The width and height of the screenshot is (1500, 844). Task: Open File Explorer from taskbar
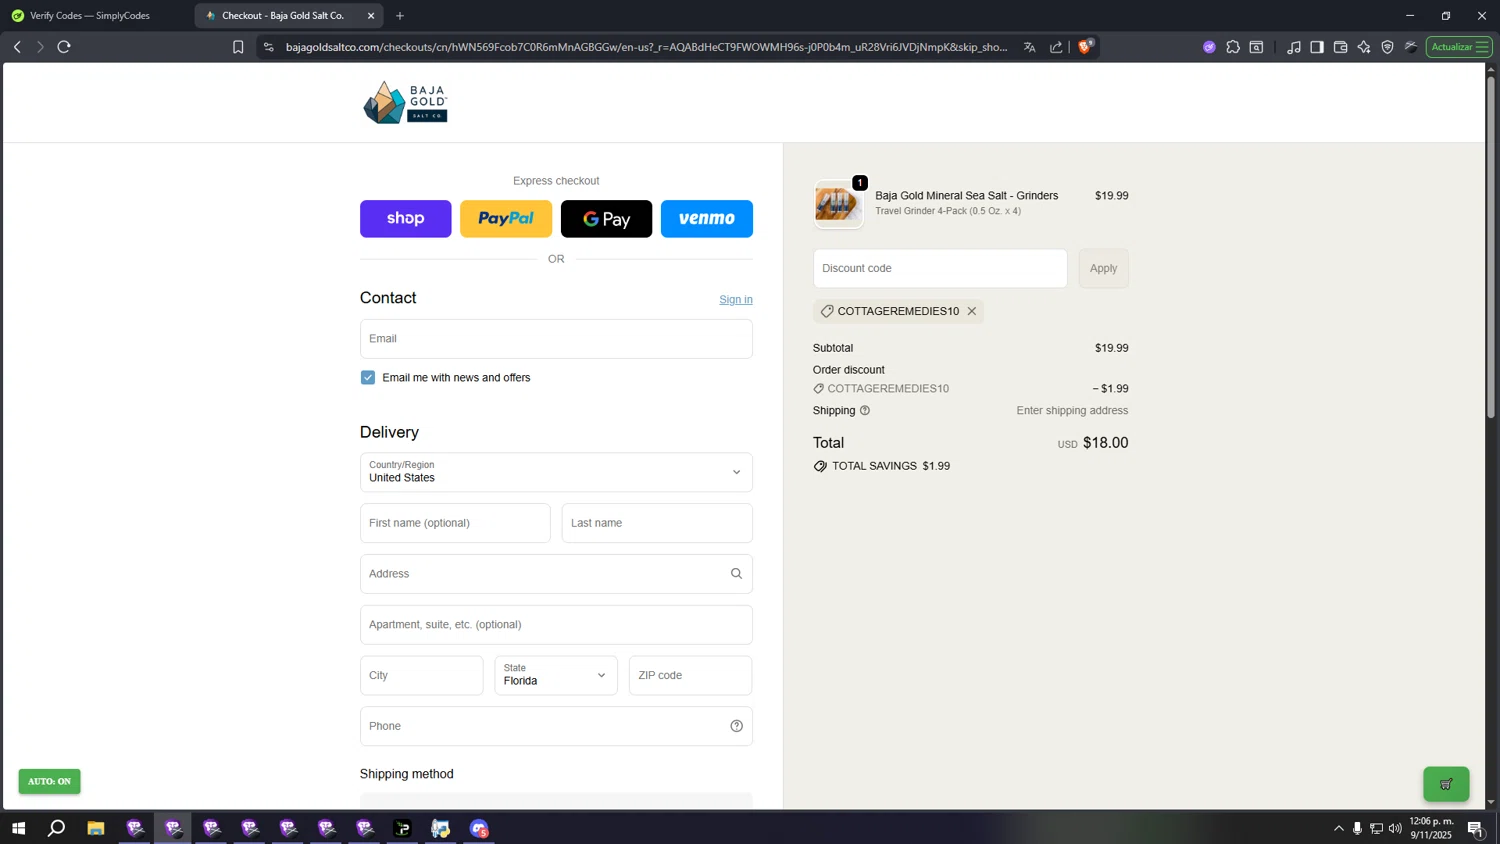tap(96, 829)
